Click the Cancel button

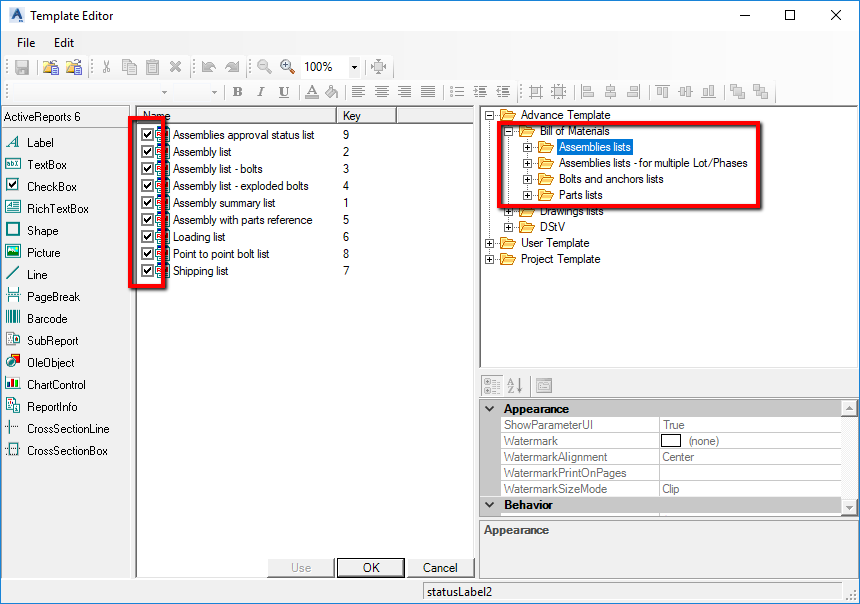[x=441, y=567]
